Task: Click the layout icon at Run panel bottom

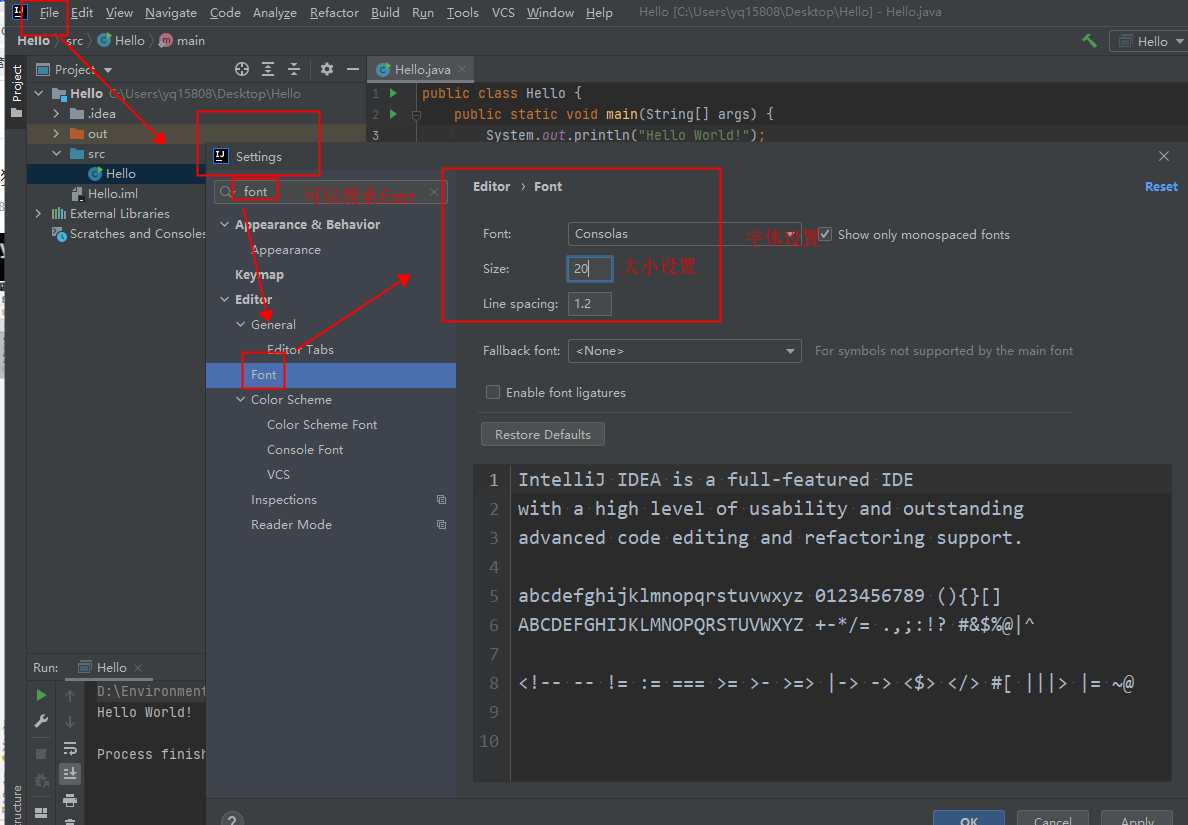Action: coord(42,813)
